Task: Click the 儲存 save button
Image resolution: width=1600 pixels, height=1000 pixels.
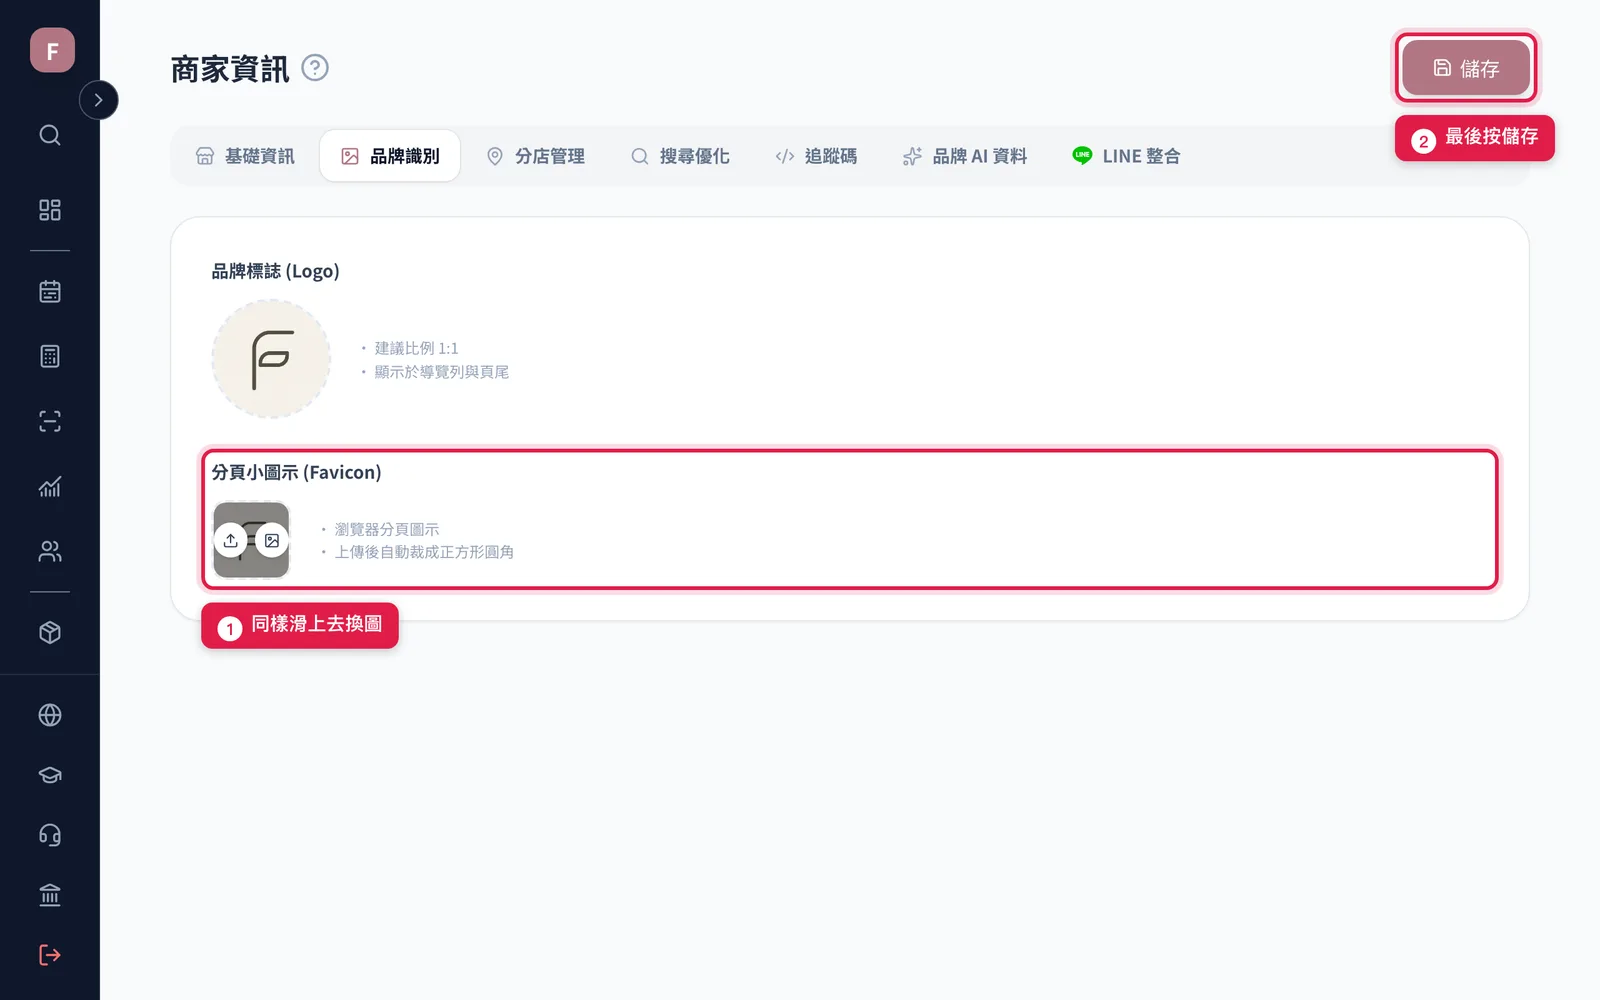Action: [x=1466, y=68]
